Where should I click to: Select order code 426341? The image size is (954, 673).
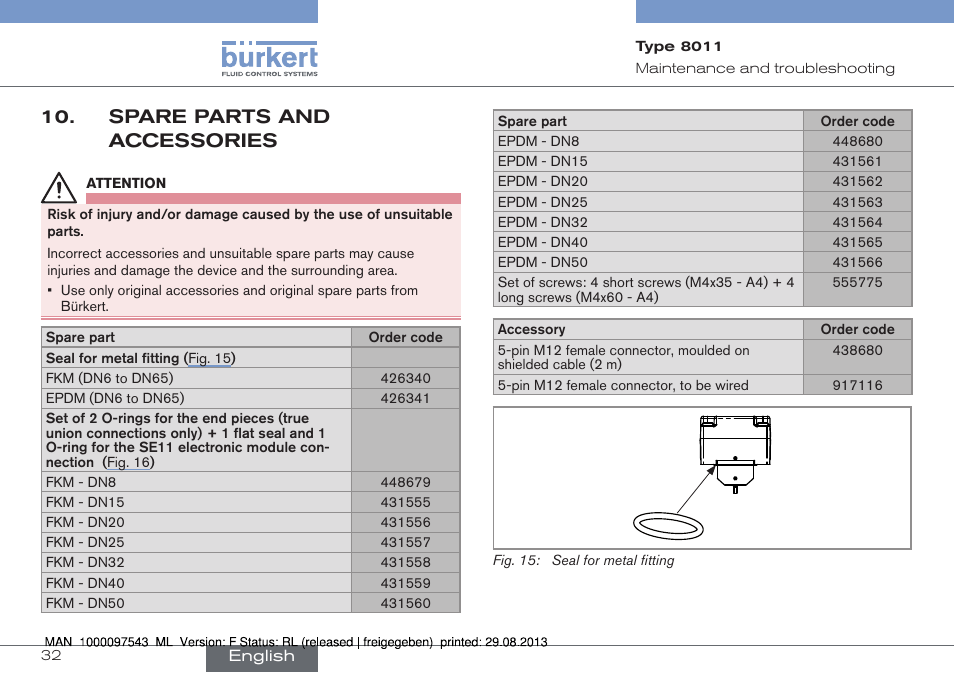coord(405,399)
